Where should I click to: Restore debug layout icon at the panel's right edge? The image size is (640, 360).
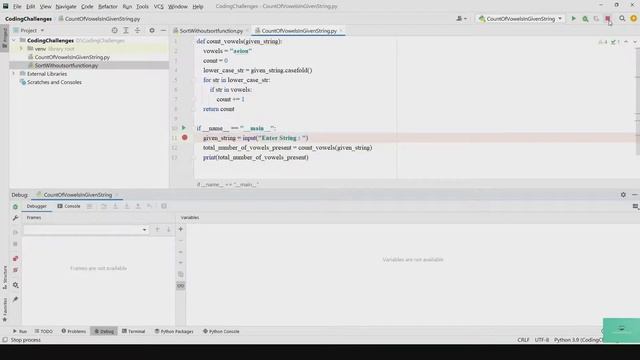tap(636, 207)
